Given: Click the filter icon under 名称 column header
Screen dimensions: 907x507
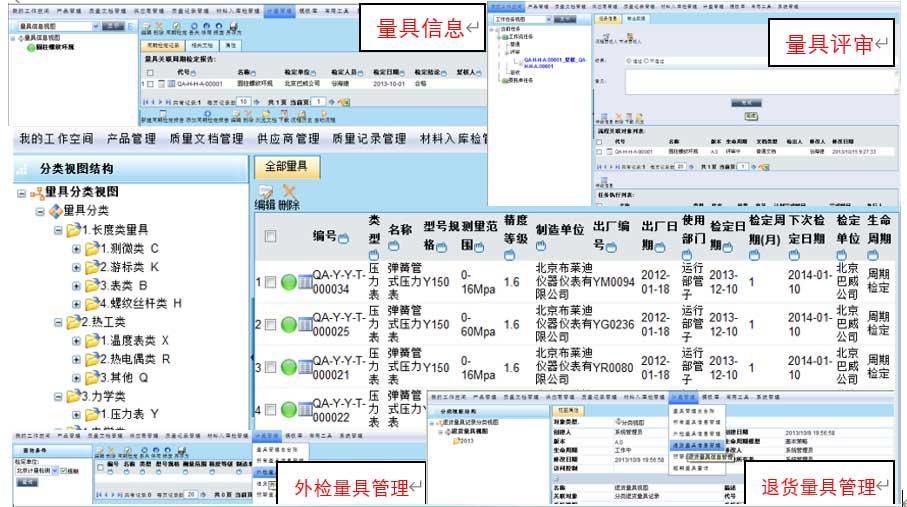Looking at the screenshot, I should [x=394, y=246].
